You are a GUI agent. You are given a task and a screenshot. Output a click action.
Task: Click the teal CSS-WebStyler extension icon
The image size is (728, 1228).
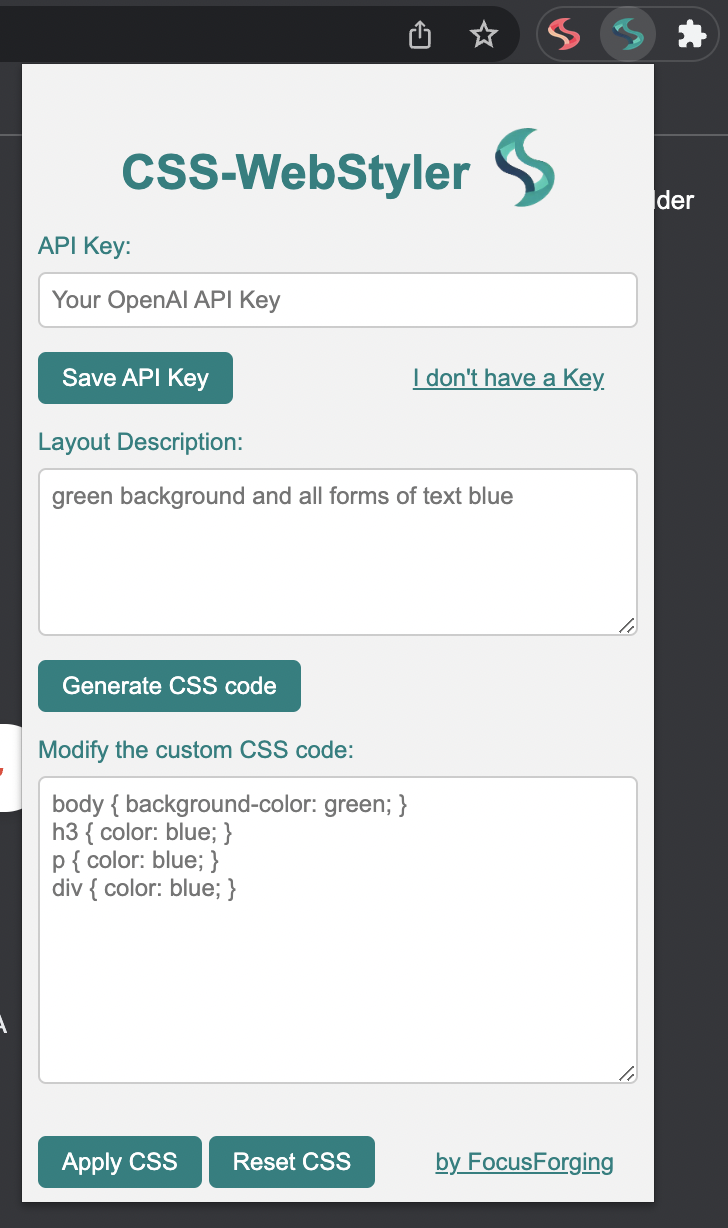coord(628,36)
